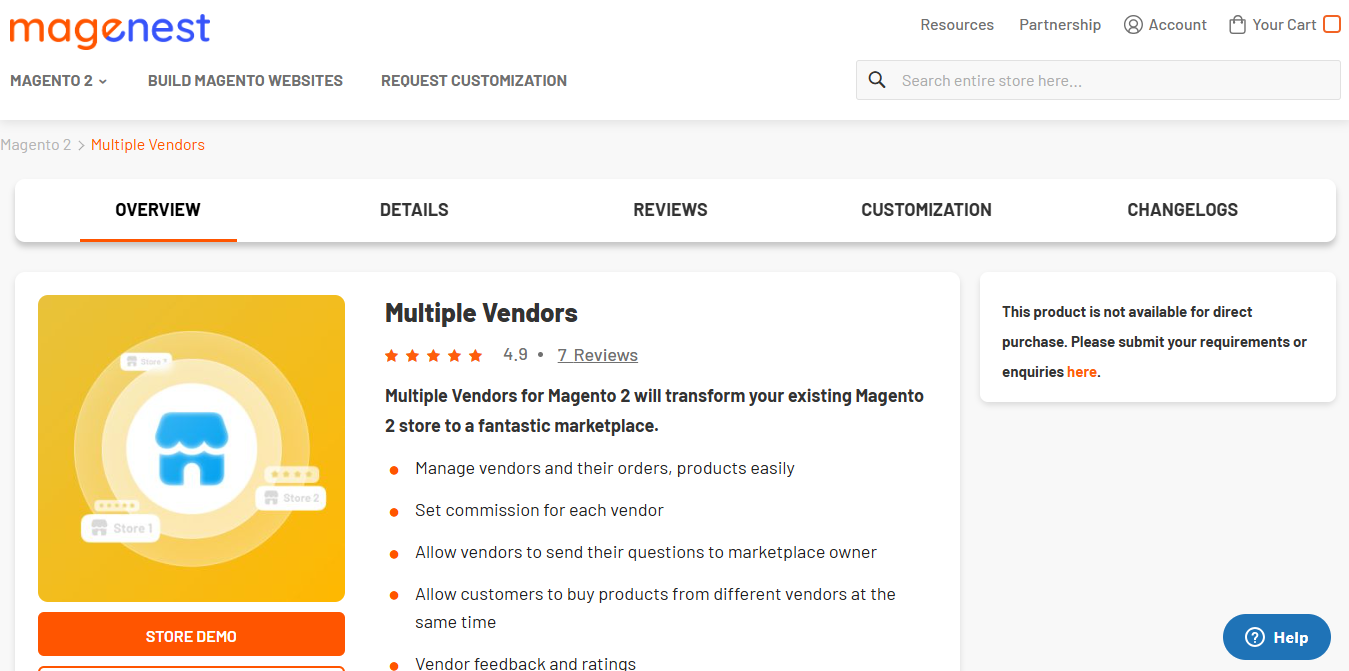Open the CHANGELOGS tab

tap(1182, 210)
